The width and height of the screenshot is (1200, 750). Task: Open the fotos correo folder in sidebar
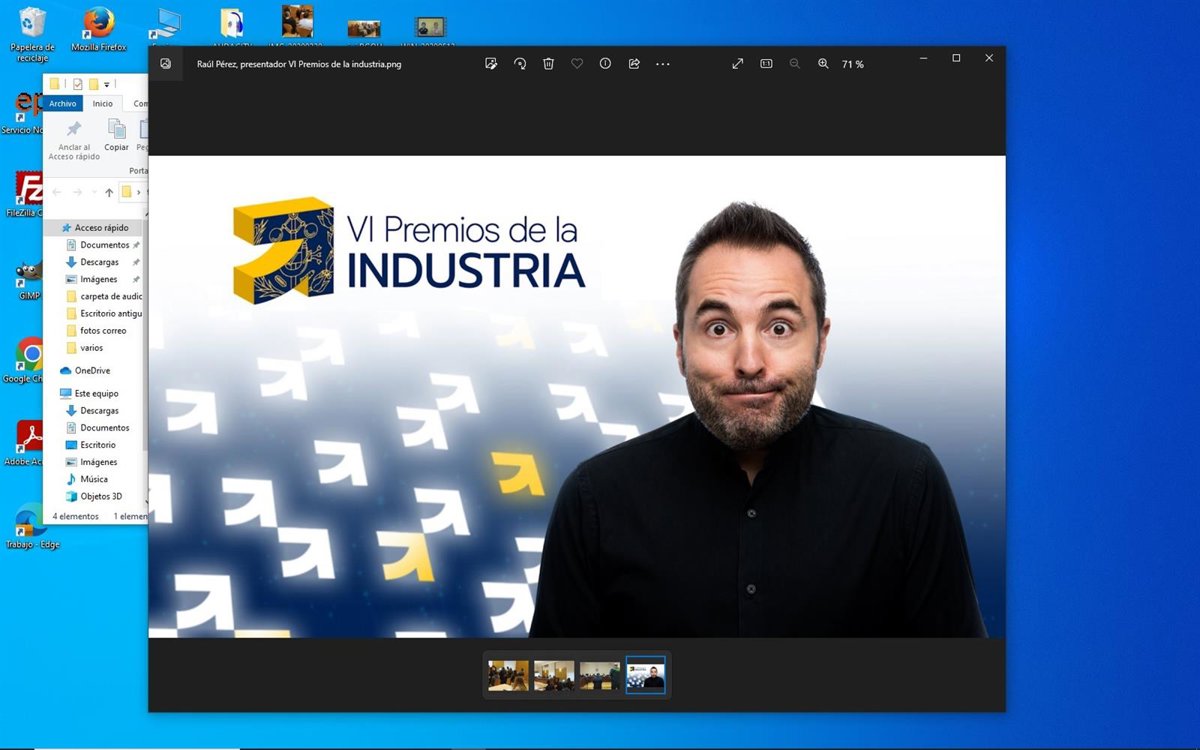[x=103, y=331]
